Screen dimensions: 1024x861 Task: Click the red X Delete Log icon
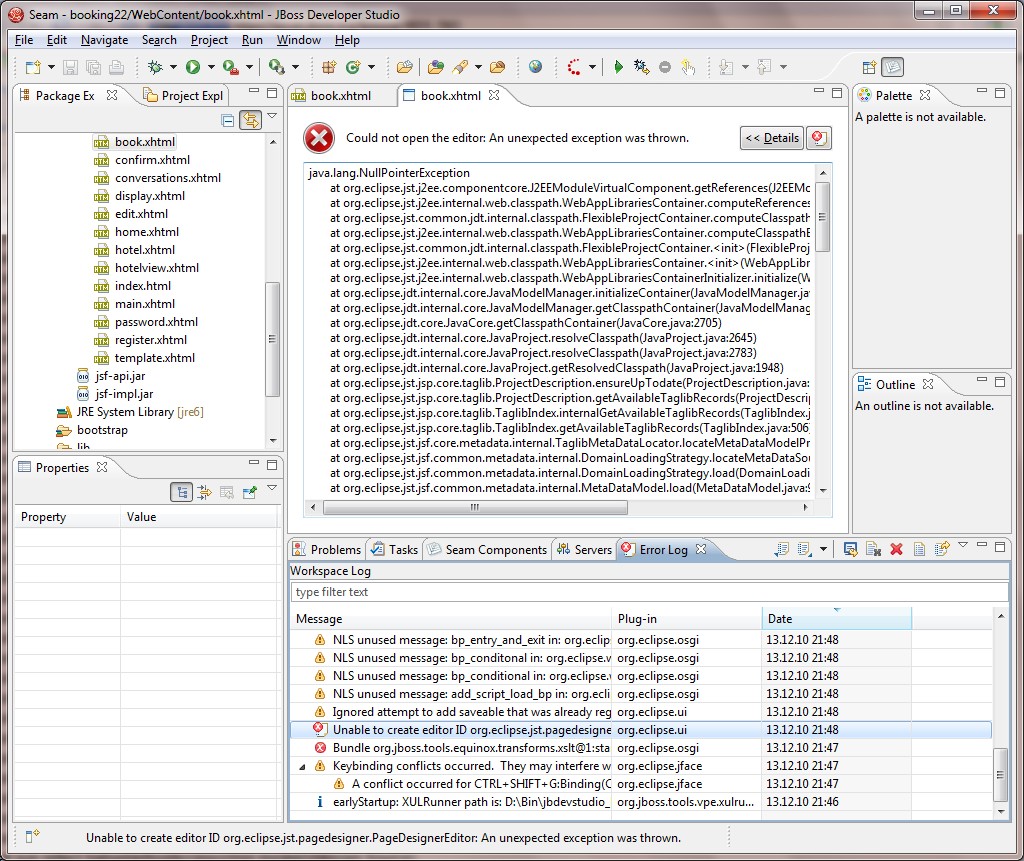[x=896, y=549]
